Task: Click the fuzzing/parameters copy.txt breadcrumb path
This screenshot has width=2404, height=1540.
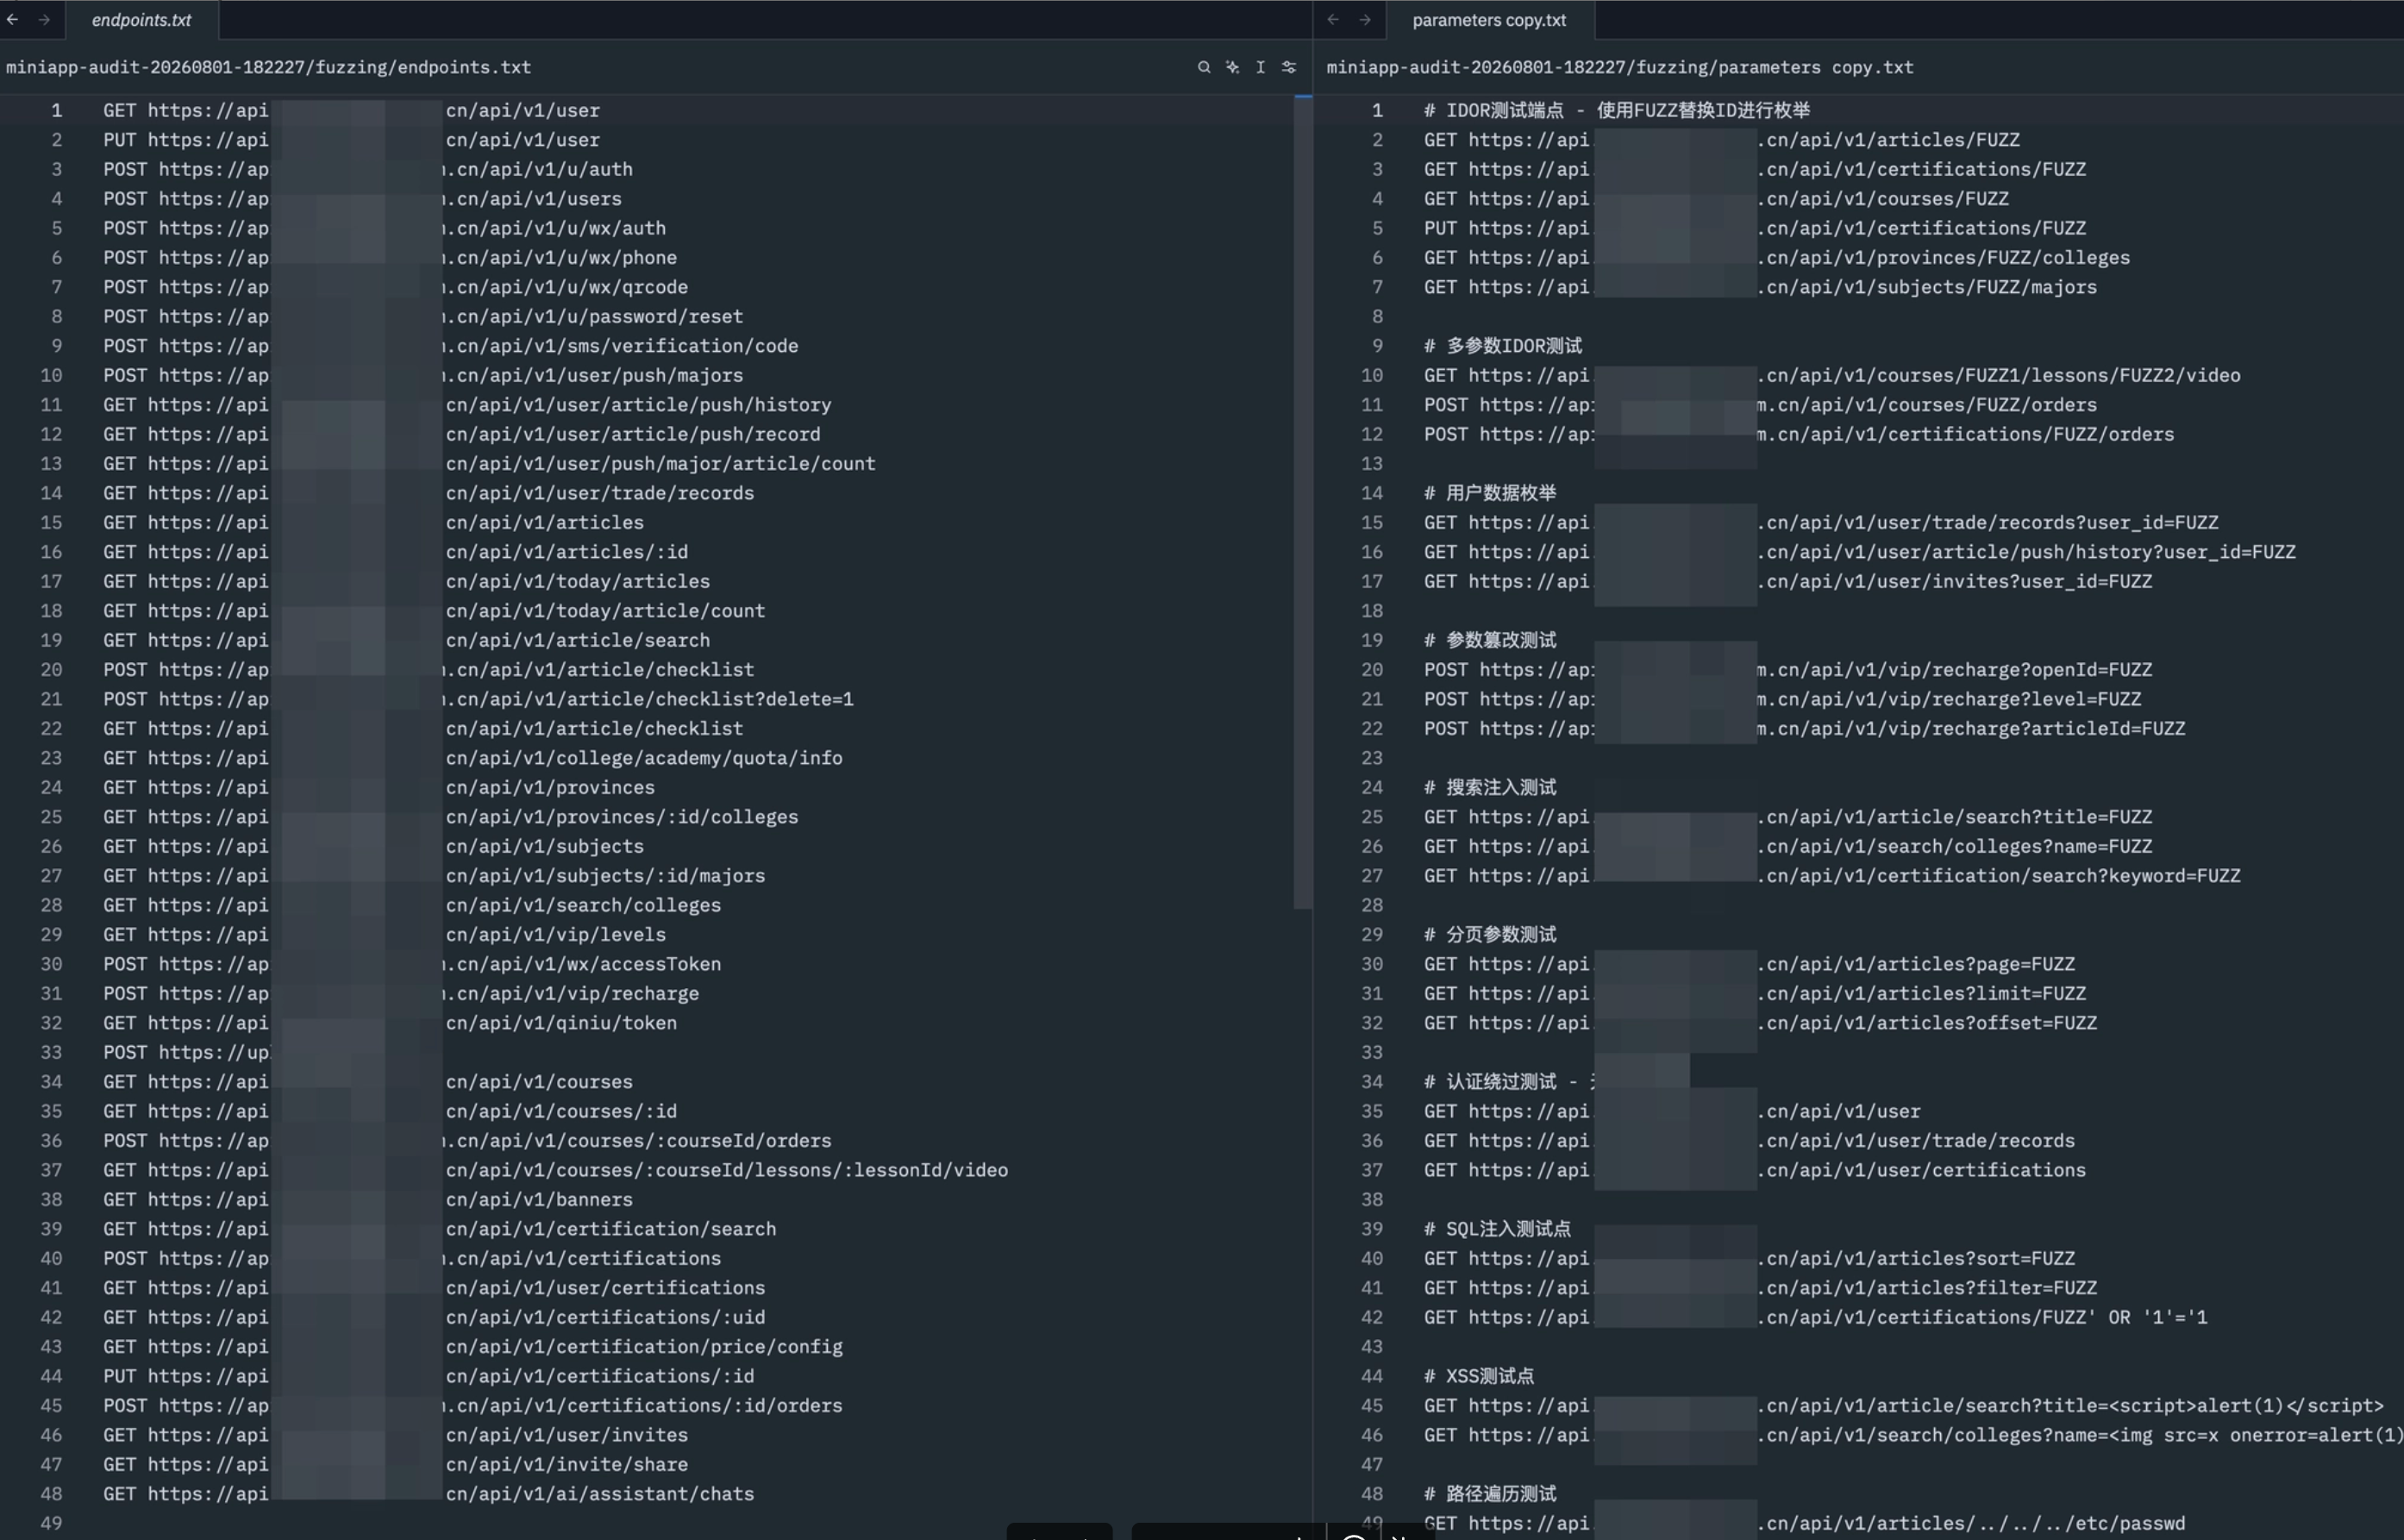Action: pos(1620,67)
